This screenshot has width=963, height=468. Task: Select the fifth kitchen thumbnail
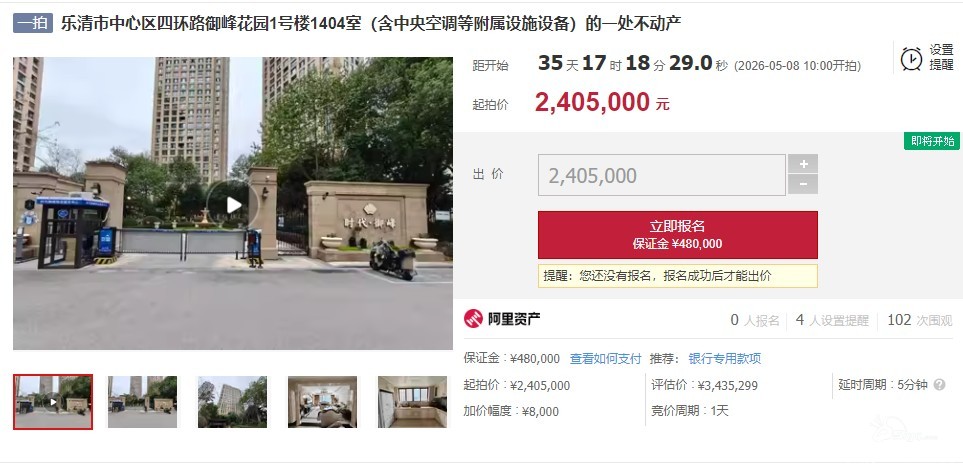412,402
